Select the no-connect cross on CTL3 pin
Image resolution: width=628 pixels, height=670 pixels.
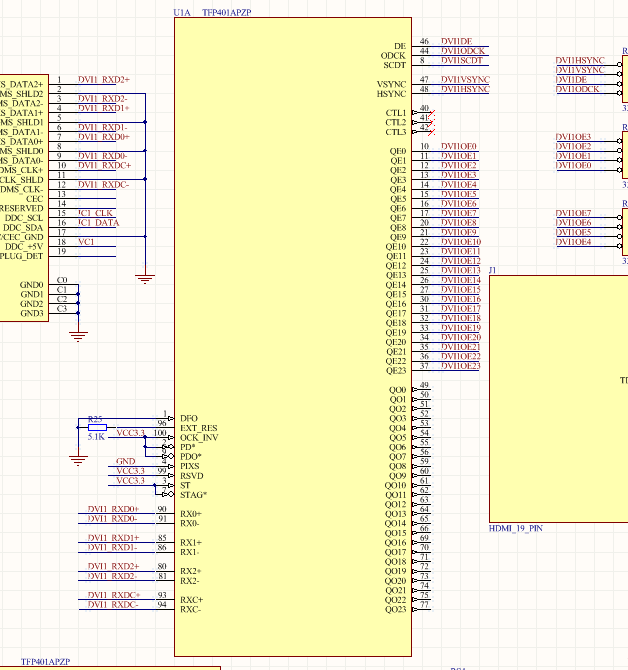pos(431,132)
